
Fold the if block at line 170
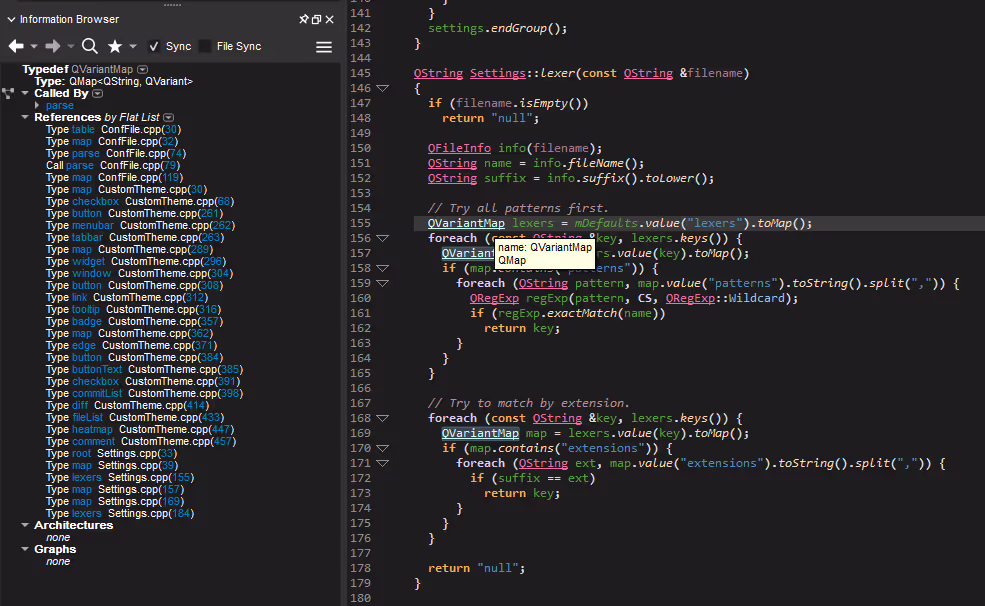click(383, 448)
